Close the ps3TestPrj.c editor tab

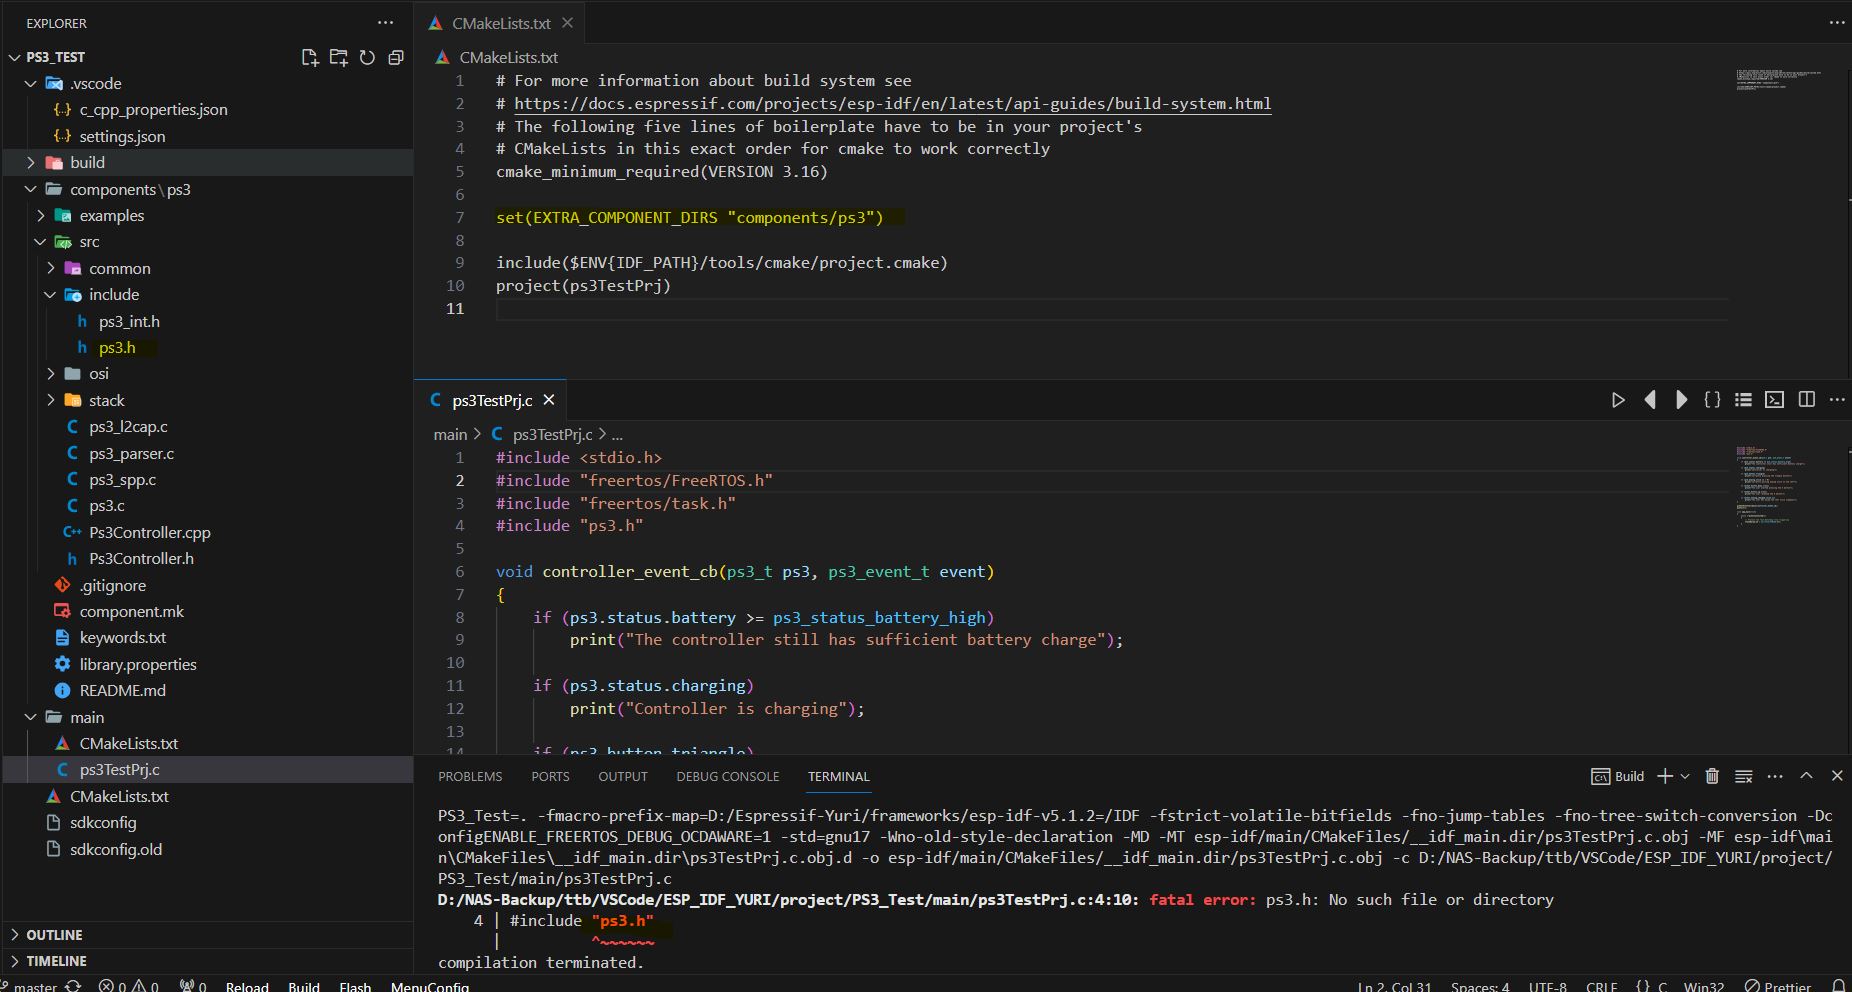pos(549,400)
